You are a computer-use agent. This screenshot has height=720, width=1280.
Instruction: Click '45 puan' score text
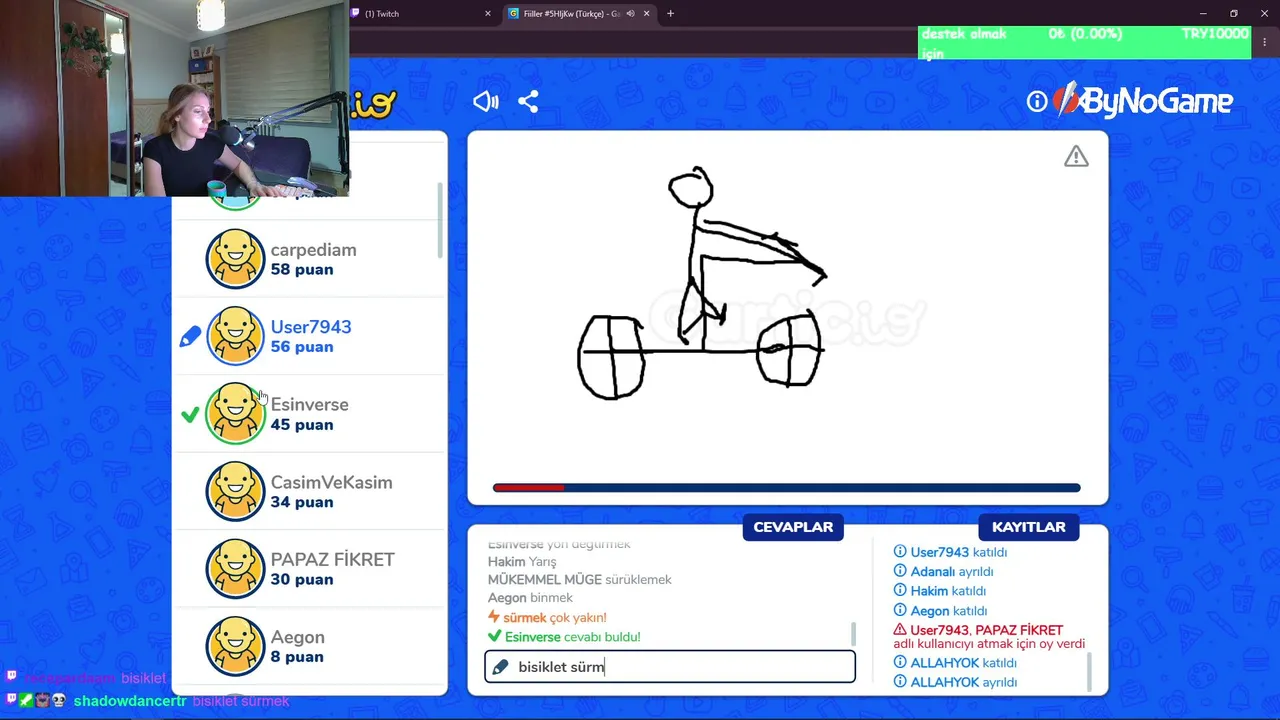click(x=302, y=425)
